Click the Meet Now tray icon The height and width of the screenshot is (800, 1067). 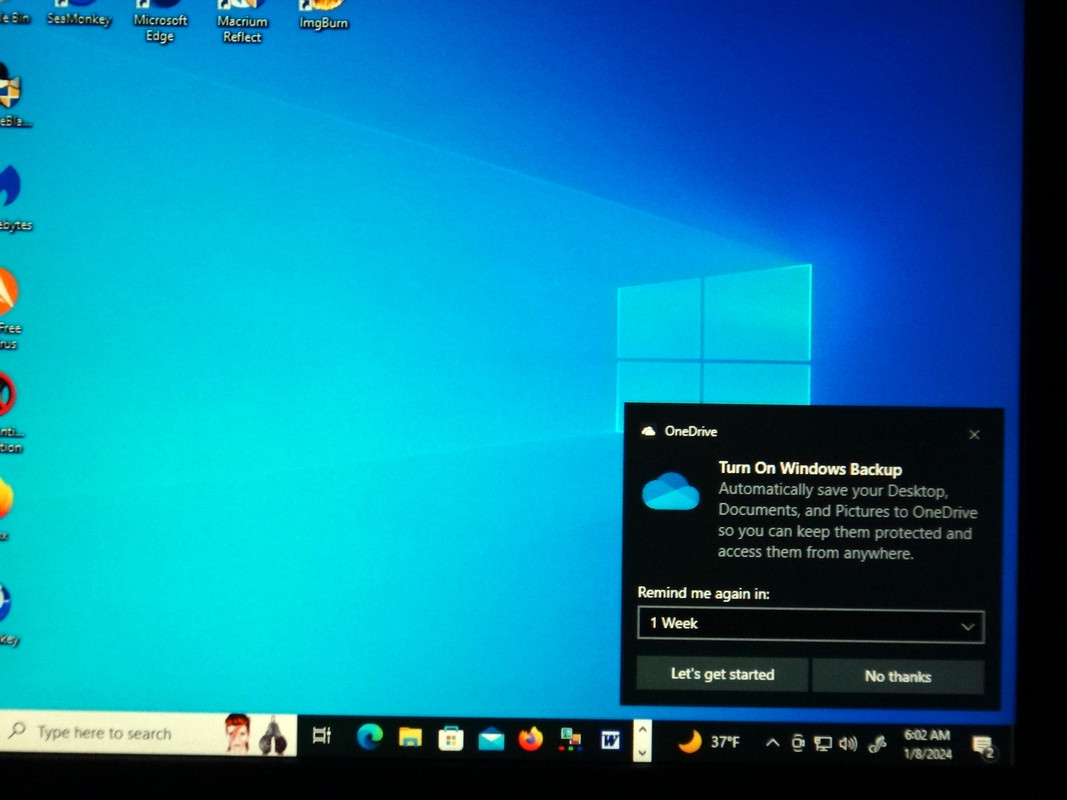[798, 744]
